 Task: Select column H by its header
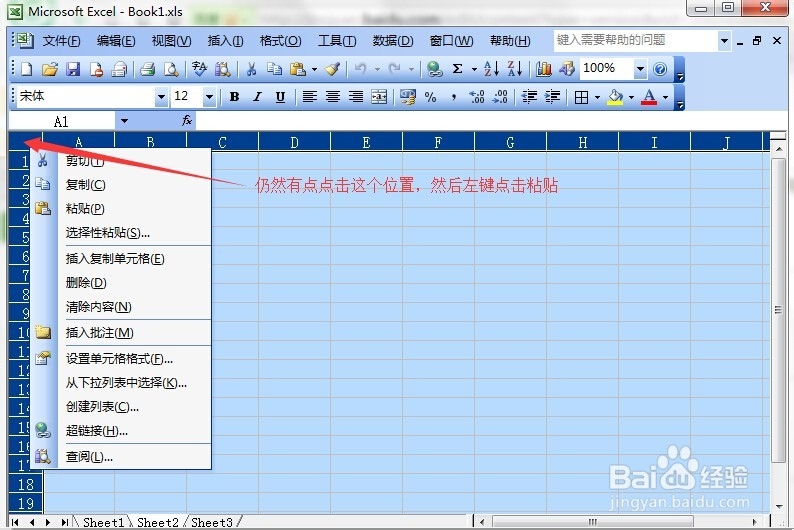click(582, 142)
